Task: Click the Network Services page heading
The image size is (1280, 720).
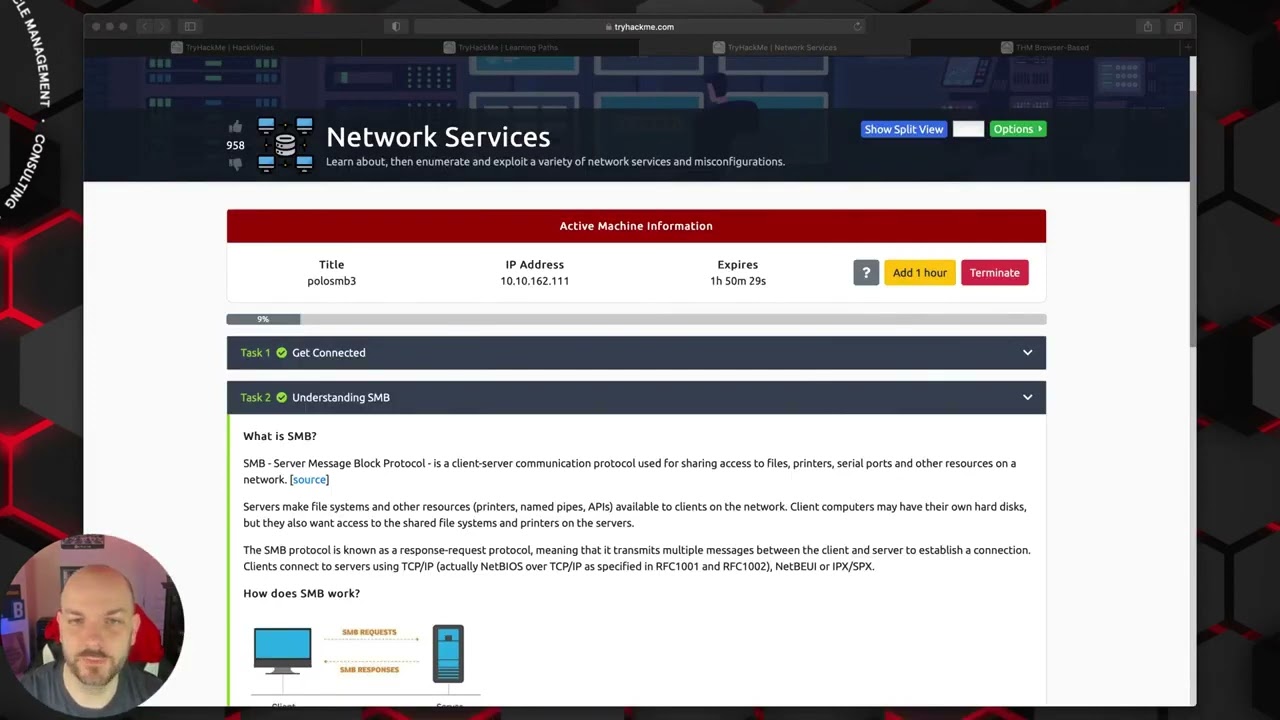Action: [x=438, y=137]
